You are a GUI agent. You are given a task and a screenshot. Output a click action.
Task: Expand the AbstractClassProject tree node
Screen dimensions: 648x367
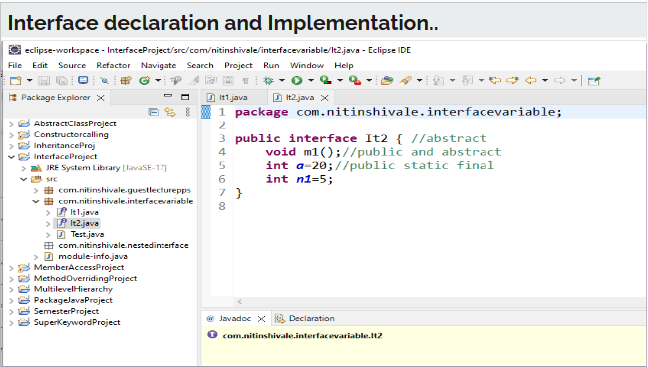click(x=12, y=124)
